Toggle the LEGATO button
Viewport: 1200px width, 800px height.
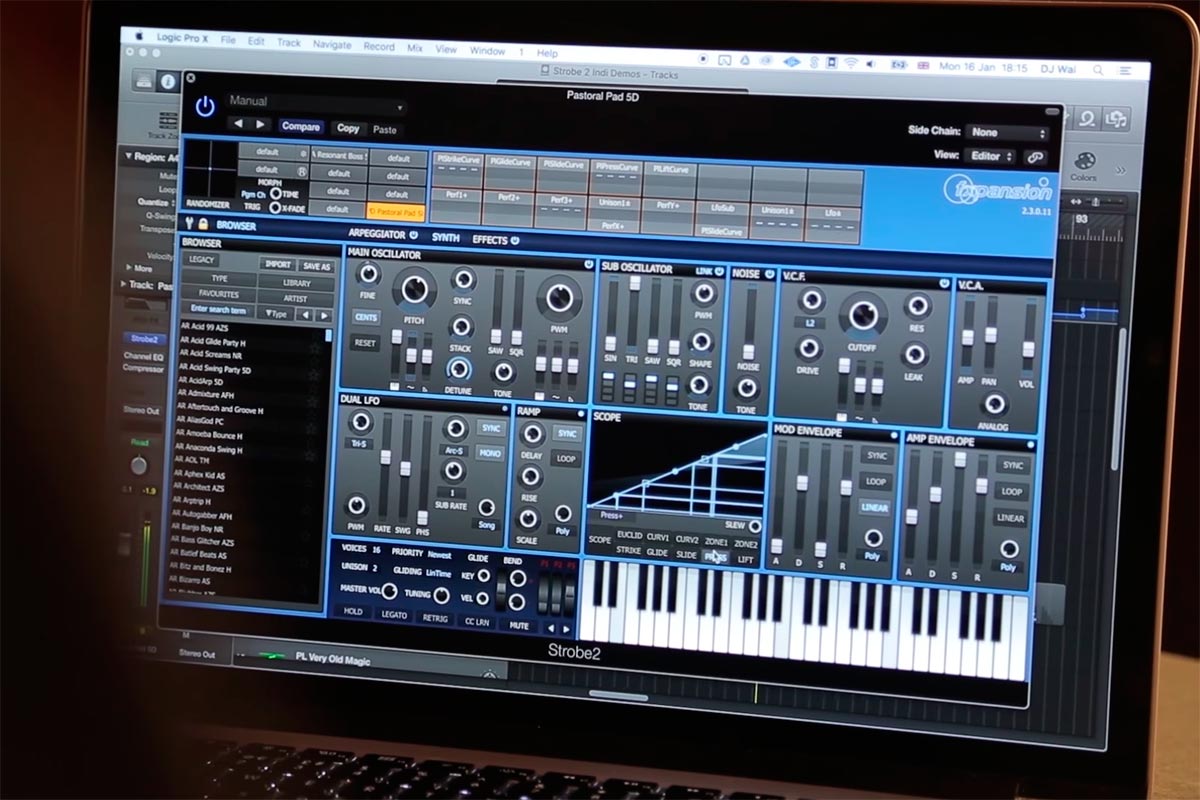pos(394,615)
